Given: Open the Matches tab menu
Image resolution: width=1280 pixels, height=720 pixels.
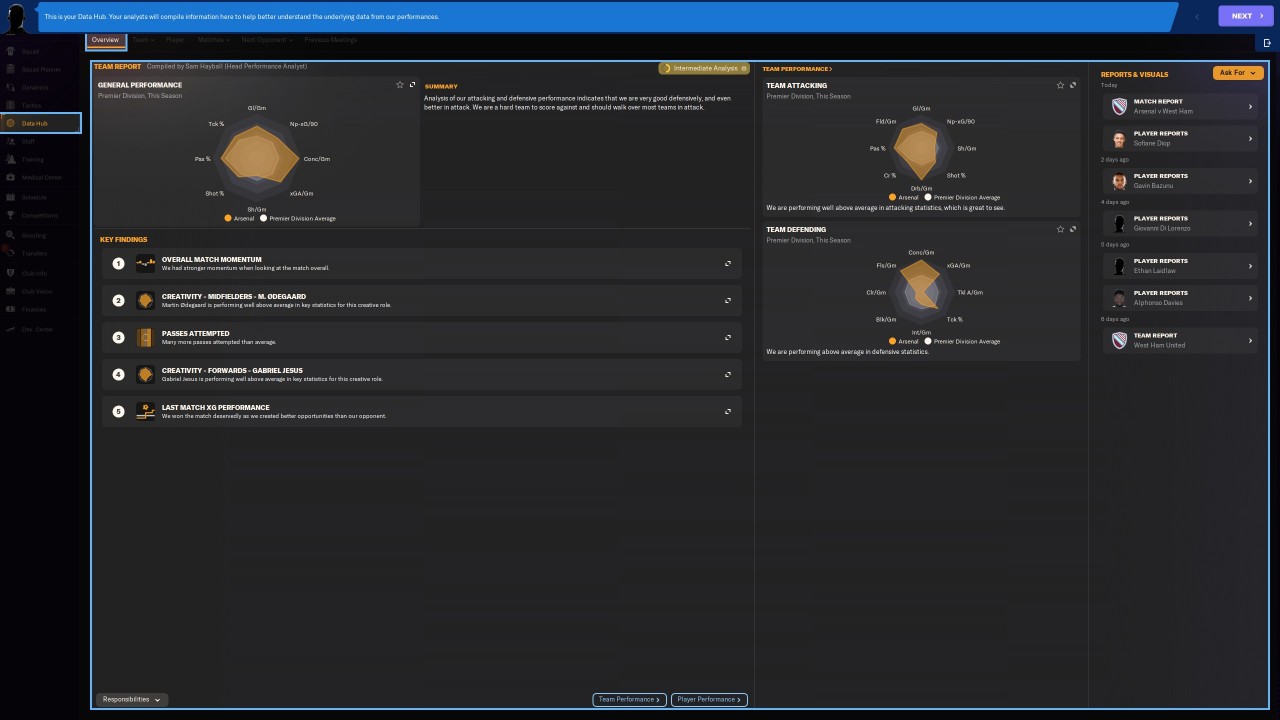Looking at the screenshot, I should tap(213, 40).
